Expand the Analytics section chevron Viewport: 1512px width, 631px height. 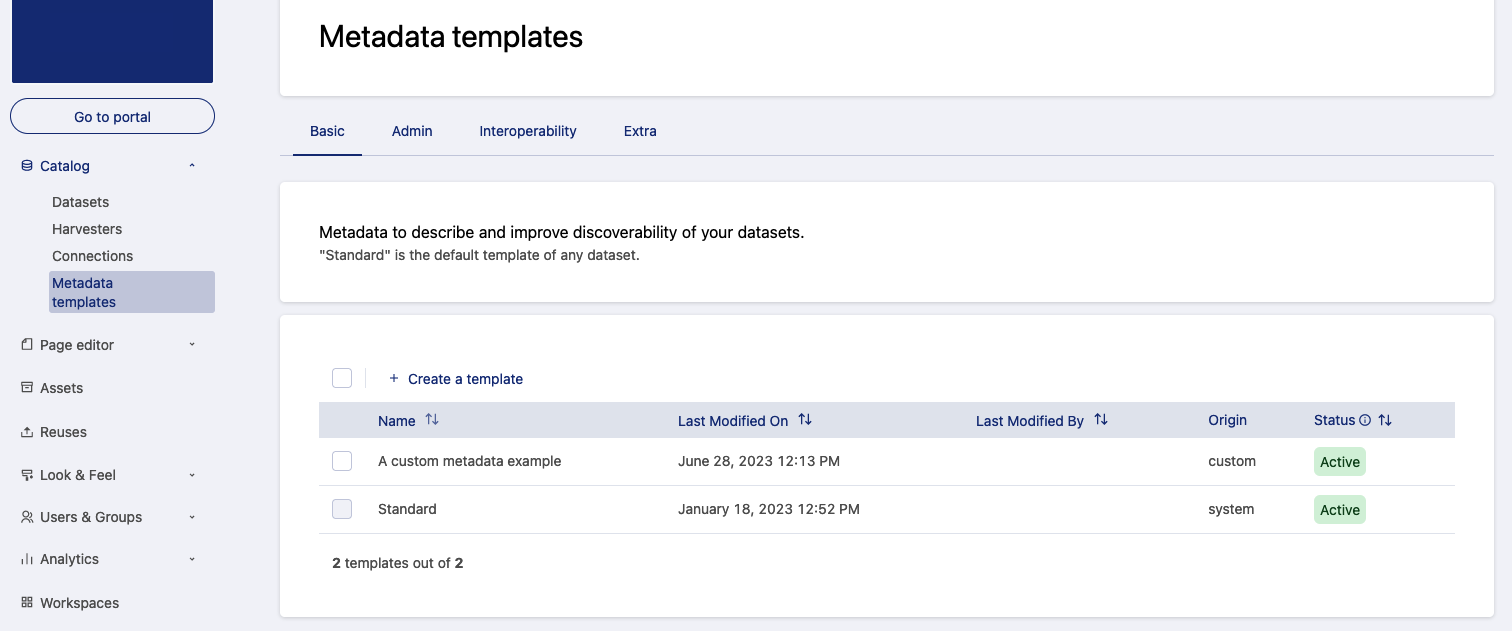192,559
